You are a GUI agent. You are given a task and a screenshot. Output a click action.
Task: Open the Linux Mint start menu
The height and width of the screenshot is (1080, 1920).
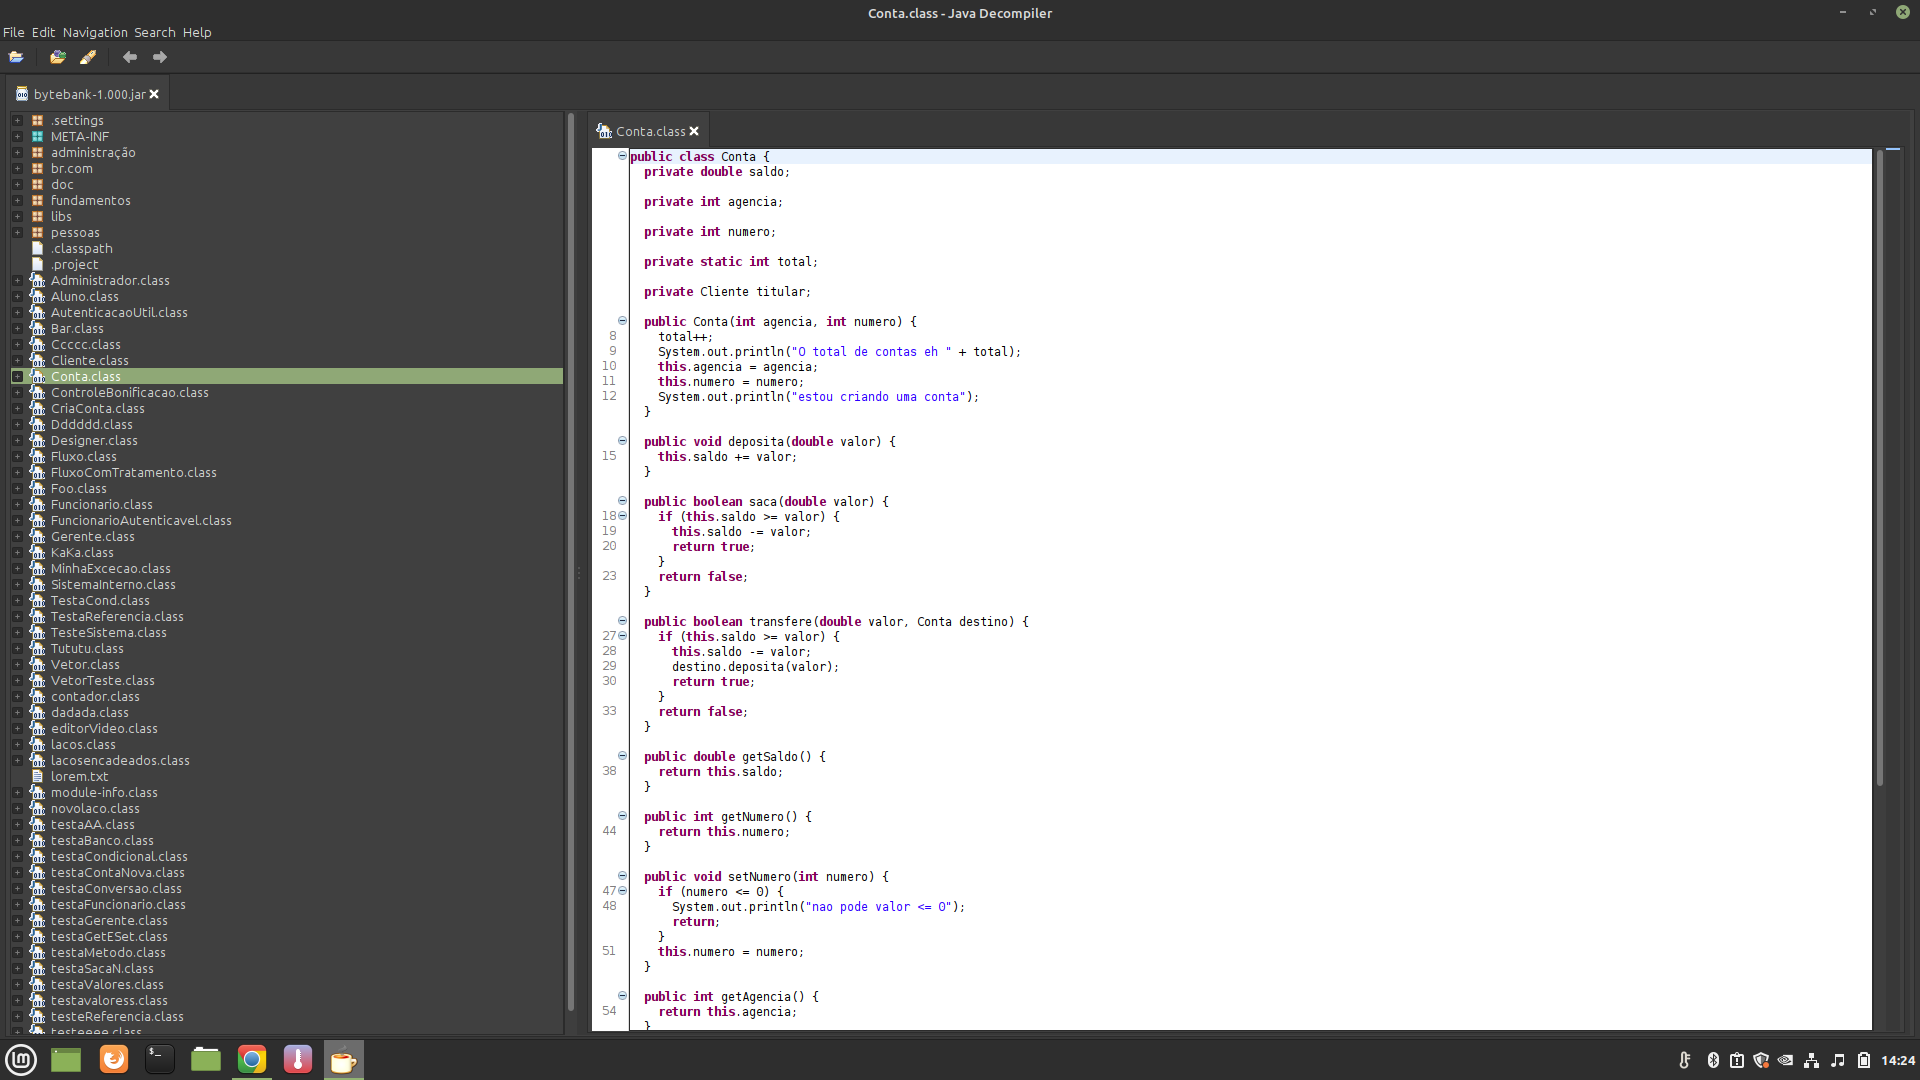pyautogui.click(x=21, y=1059)
